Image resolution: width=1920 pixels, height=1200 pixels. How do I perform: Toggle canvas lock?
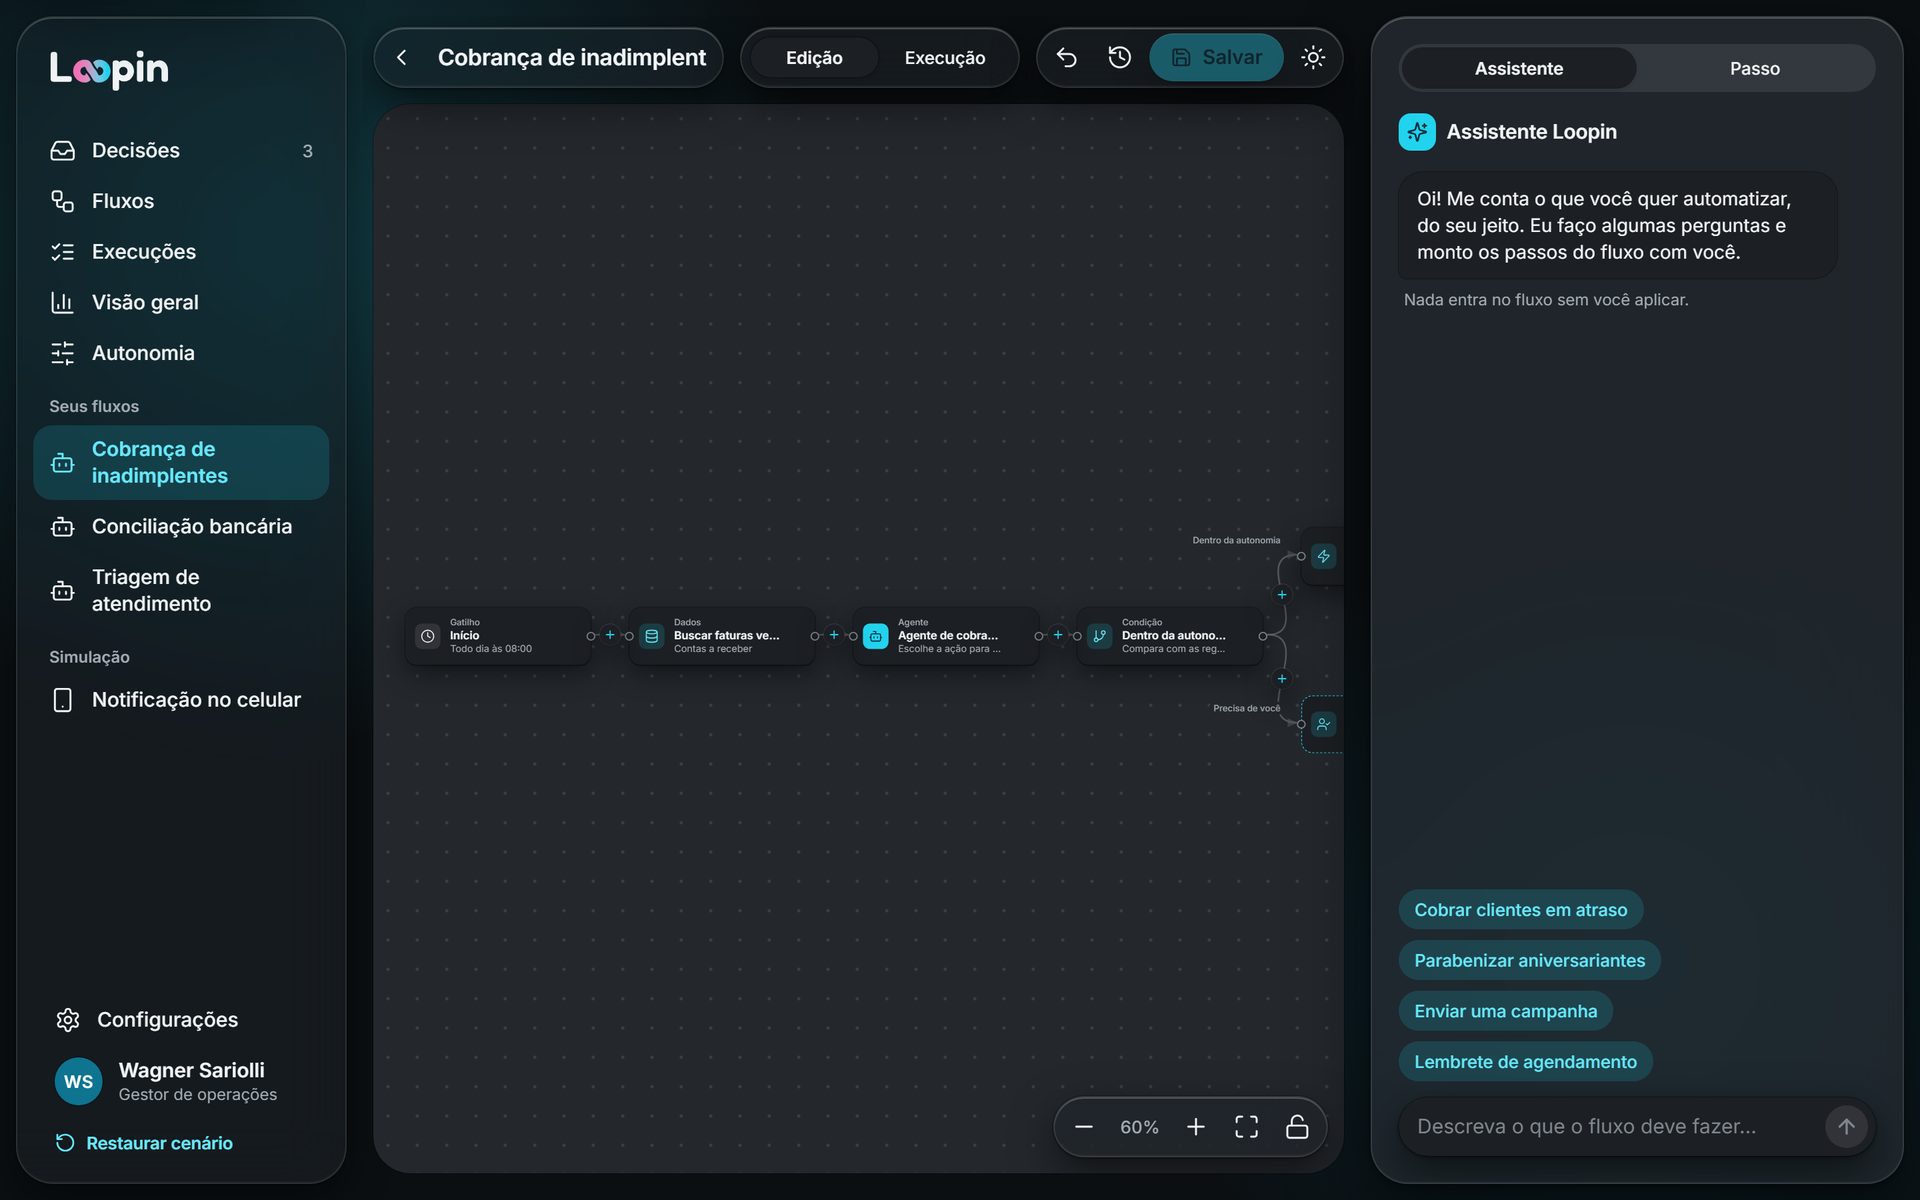[1297, 1127]
